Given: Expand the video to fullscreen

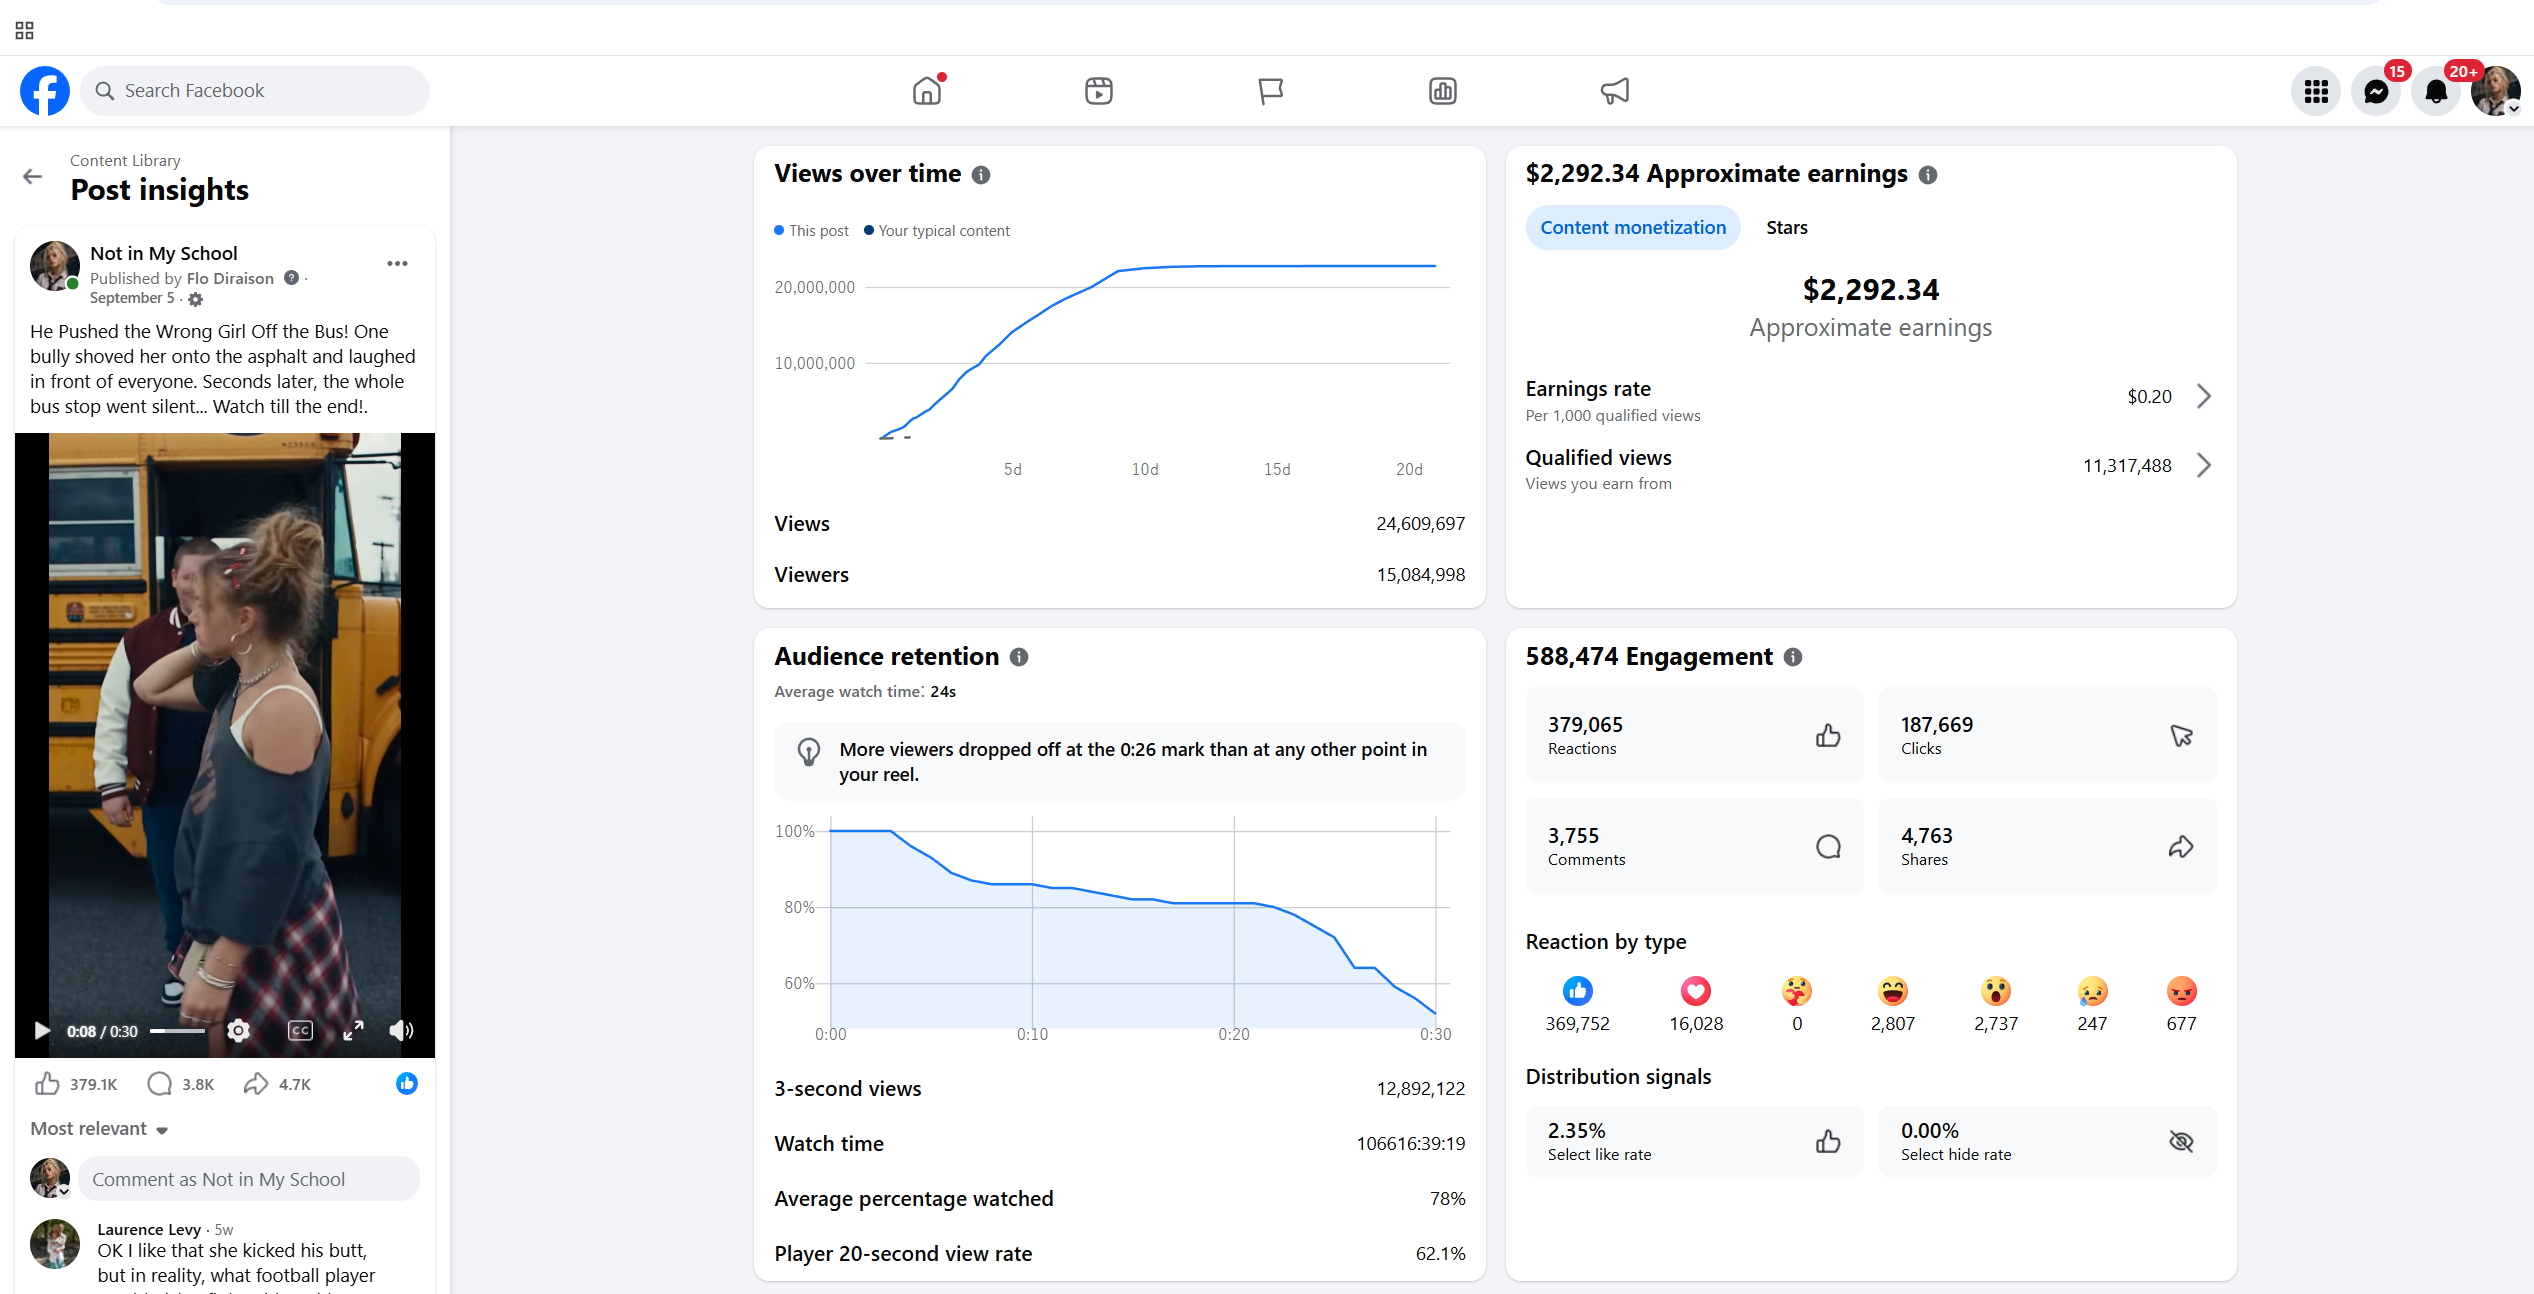Looking at the screenshot, I should [x=353, y=1031].
